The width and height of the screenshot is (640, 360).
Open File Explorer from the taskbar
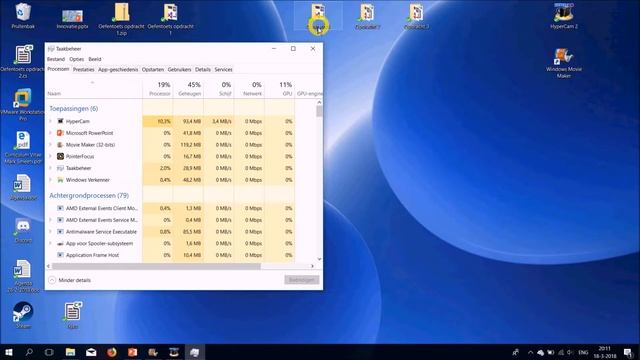(x=70, y=352)
